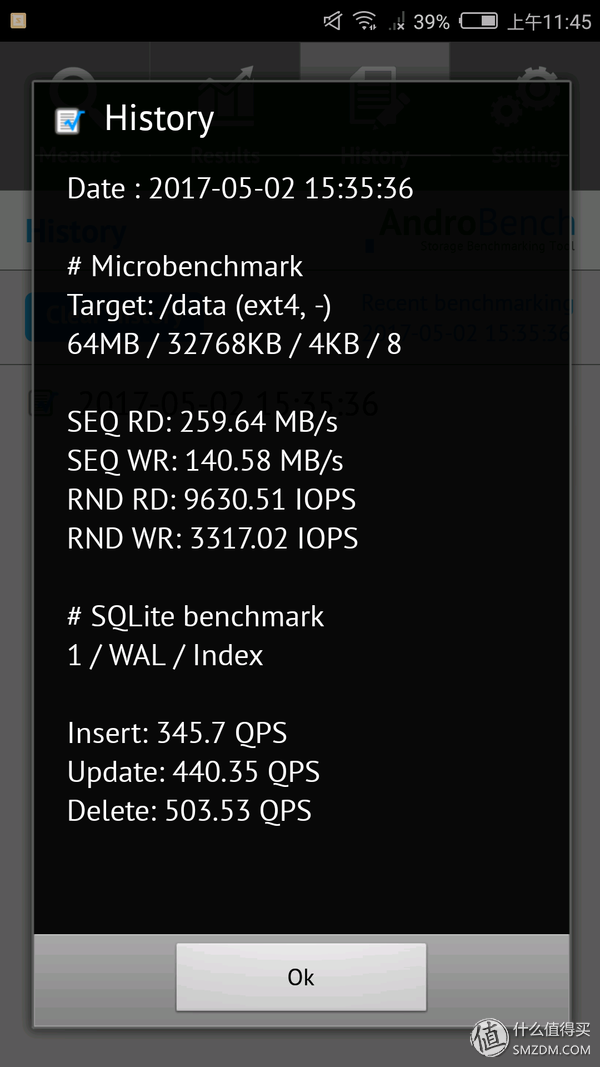Image resolution: width=600 pixels, height=1067 pixels.
Task: Tap the History dialog title
Action: 159,119
